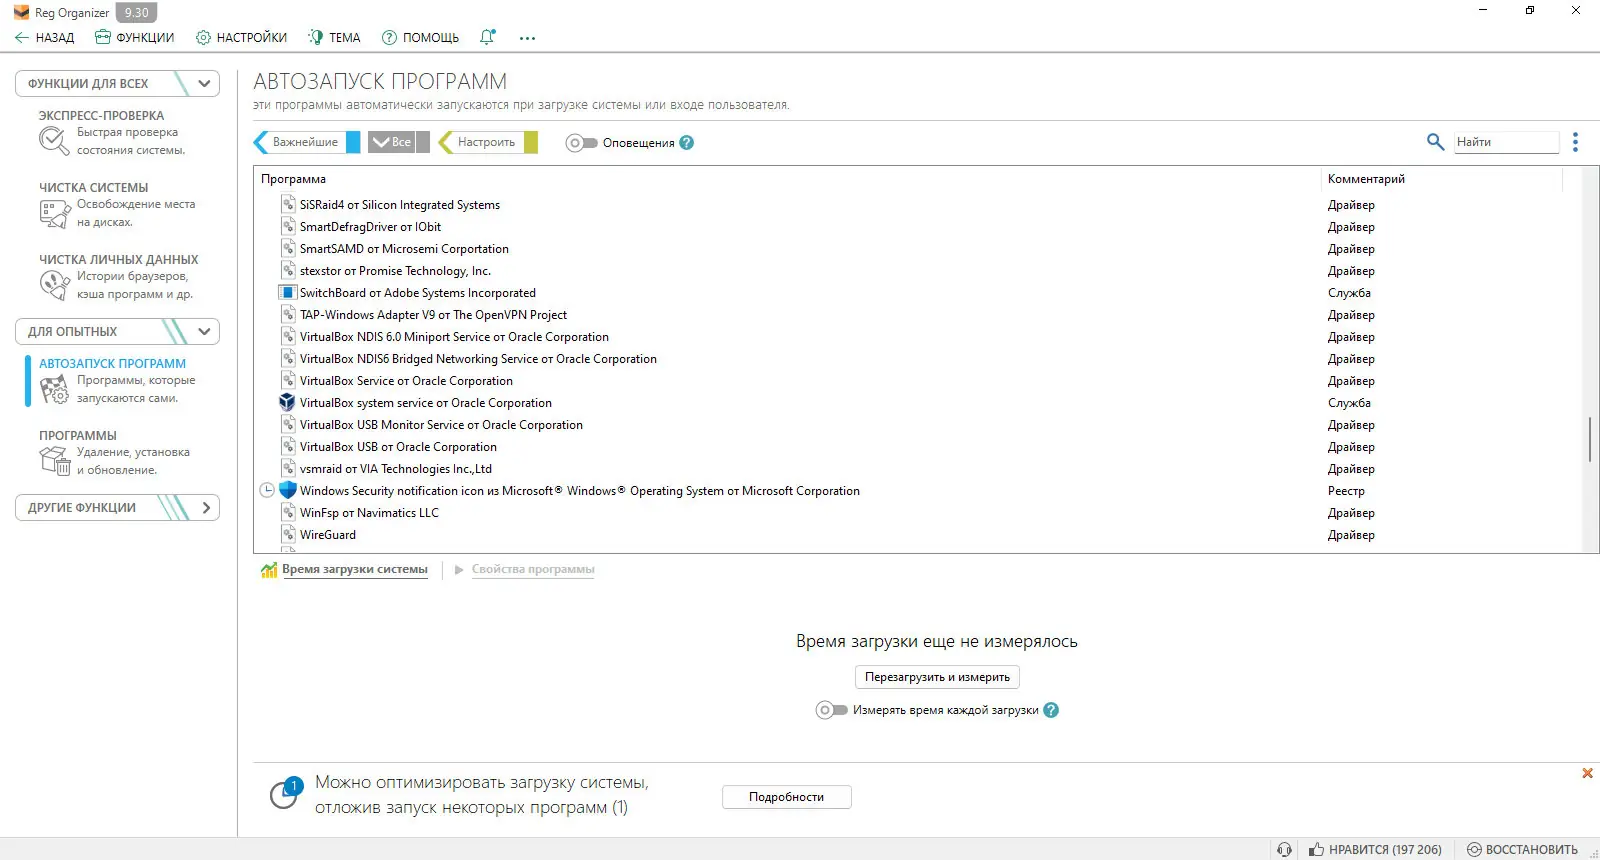Enable Измерять время каждой загрузки switch
This screenshot has height=860, width=1600.
click(x=831, y=710)
